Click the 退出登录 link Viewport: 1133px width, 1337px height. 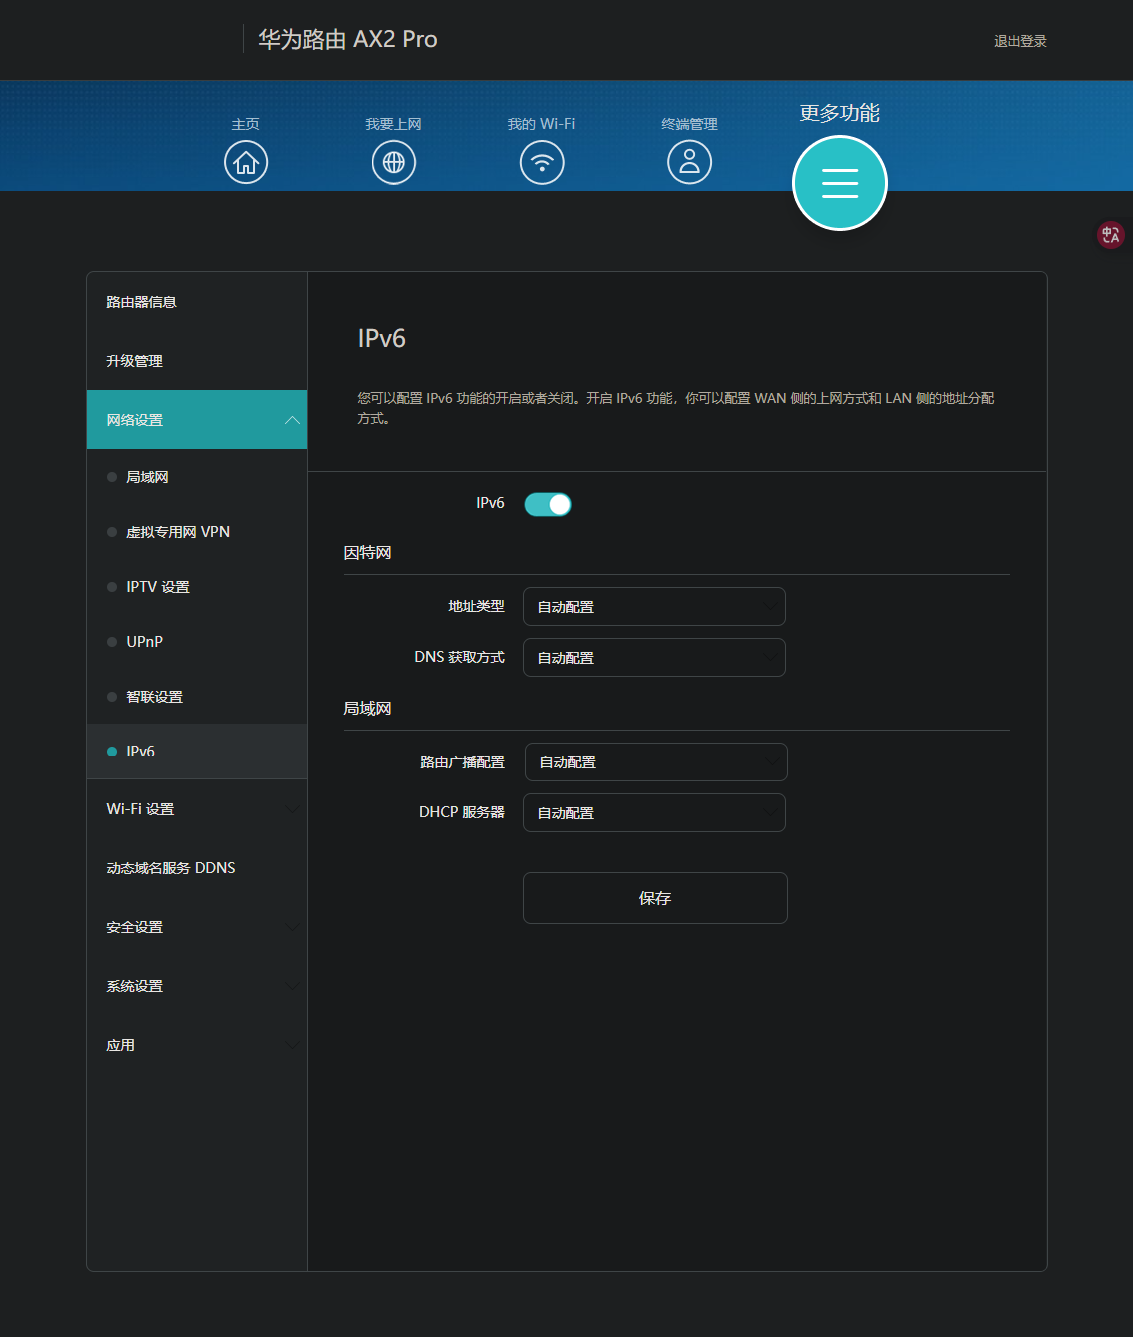tap(1020, 41)
